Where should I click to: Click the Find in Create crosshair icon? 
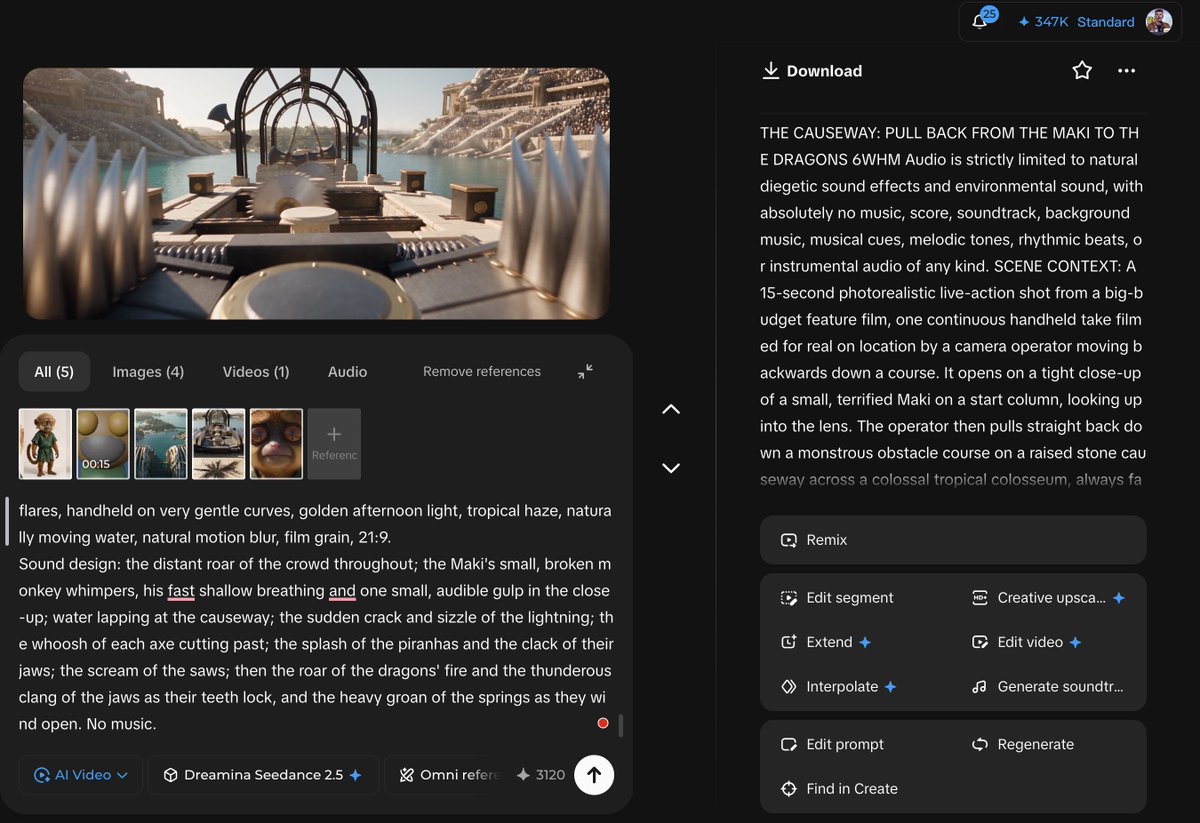pyautogui.click(x=789, y=788)
